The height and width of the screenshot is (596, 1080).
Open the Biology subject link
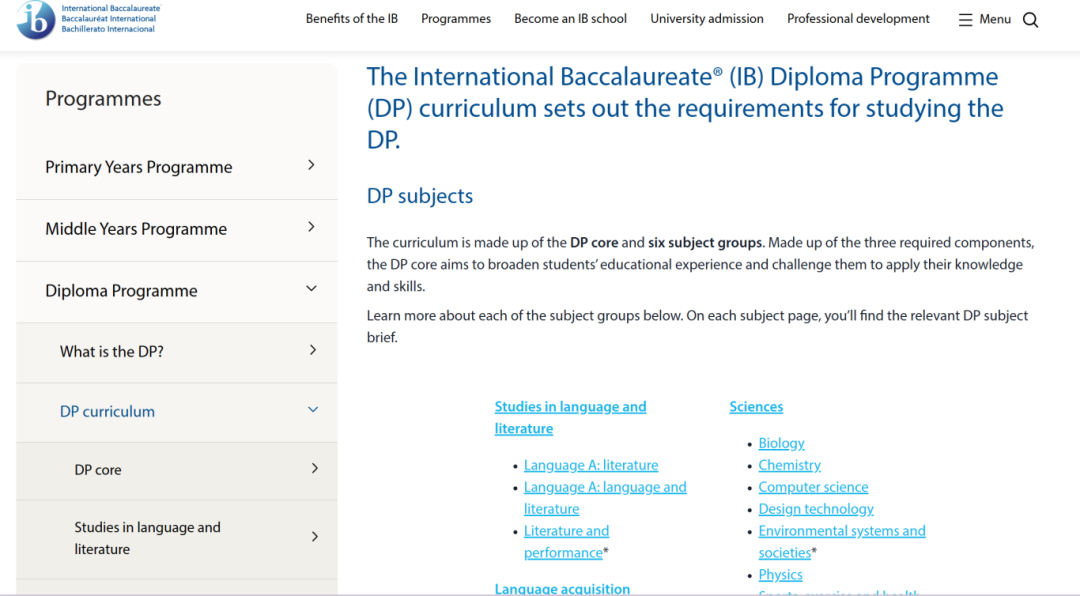tap(781, 443)
